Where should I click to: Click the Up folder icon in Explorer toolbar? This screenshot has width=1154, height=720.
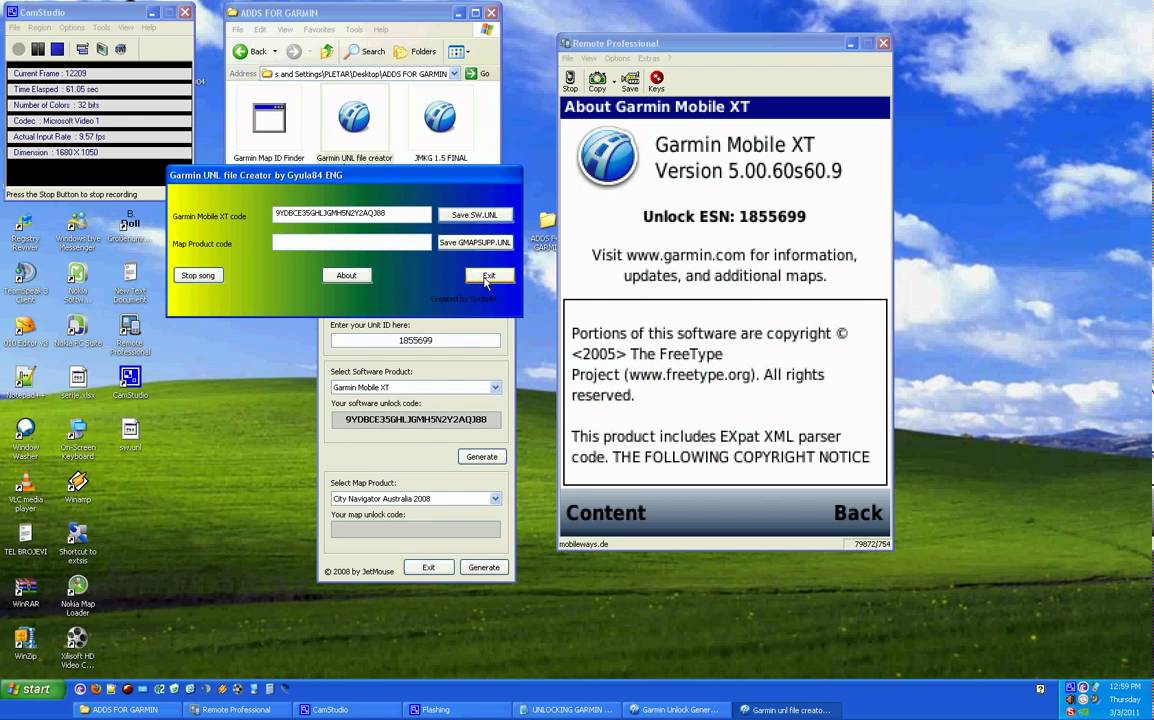pyautogui.click(x=326, y=52)
